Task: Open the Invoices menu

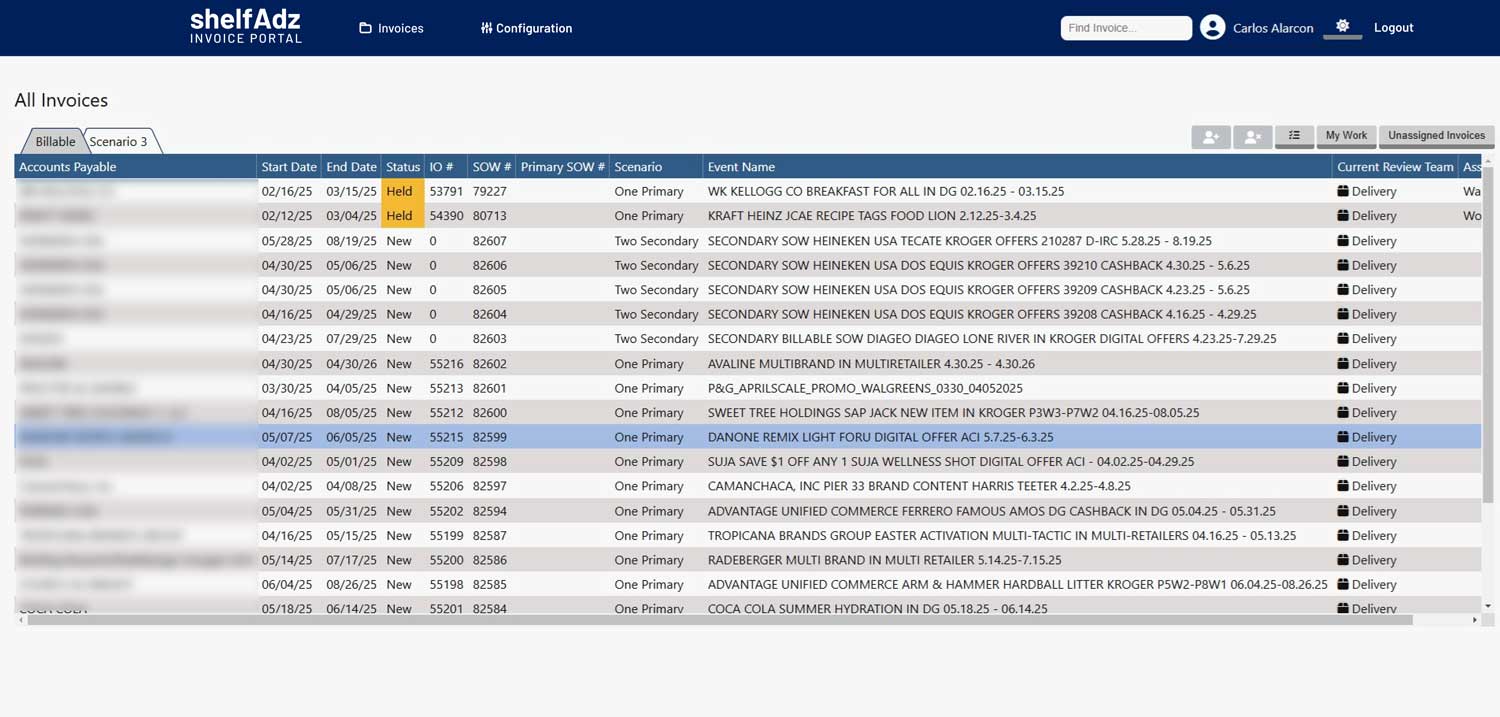Action: 391,28
